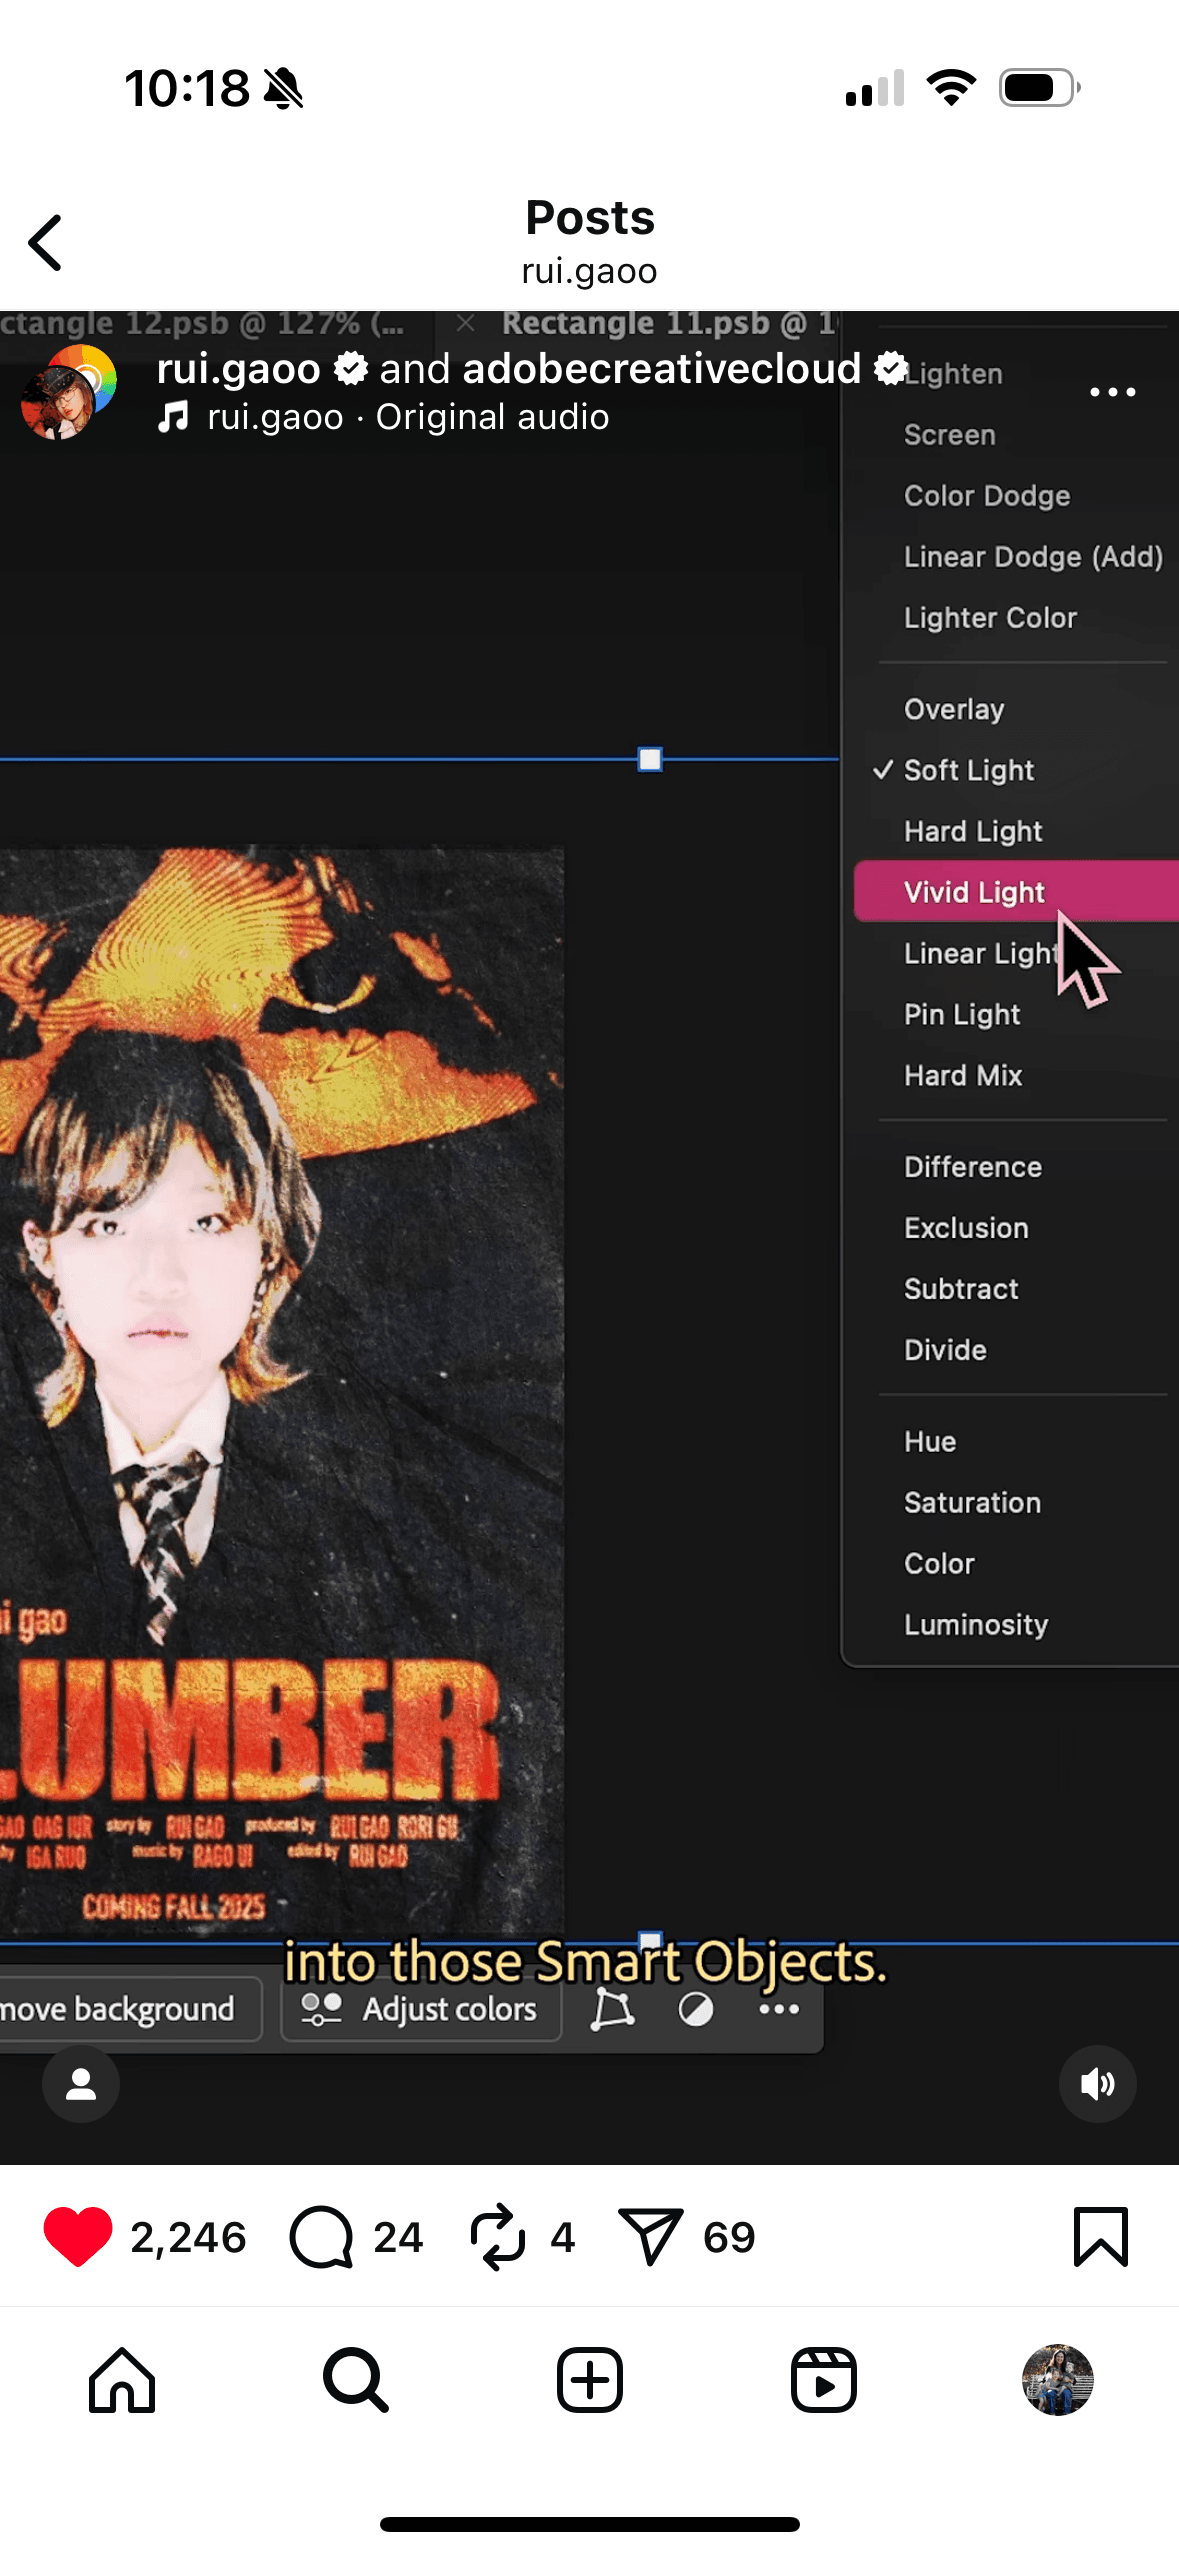The height and width of the screenshot is (2556, 1179).
Task: Unlike the post with the red heart
Action: [78, 2236]
